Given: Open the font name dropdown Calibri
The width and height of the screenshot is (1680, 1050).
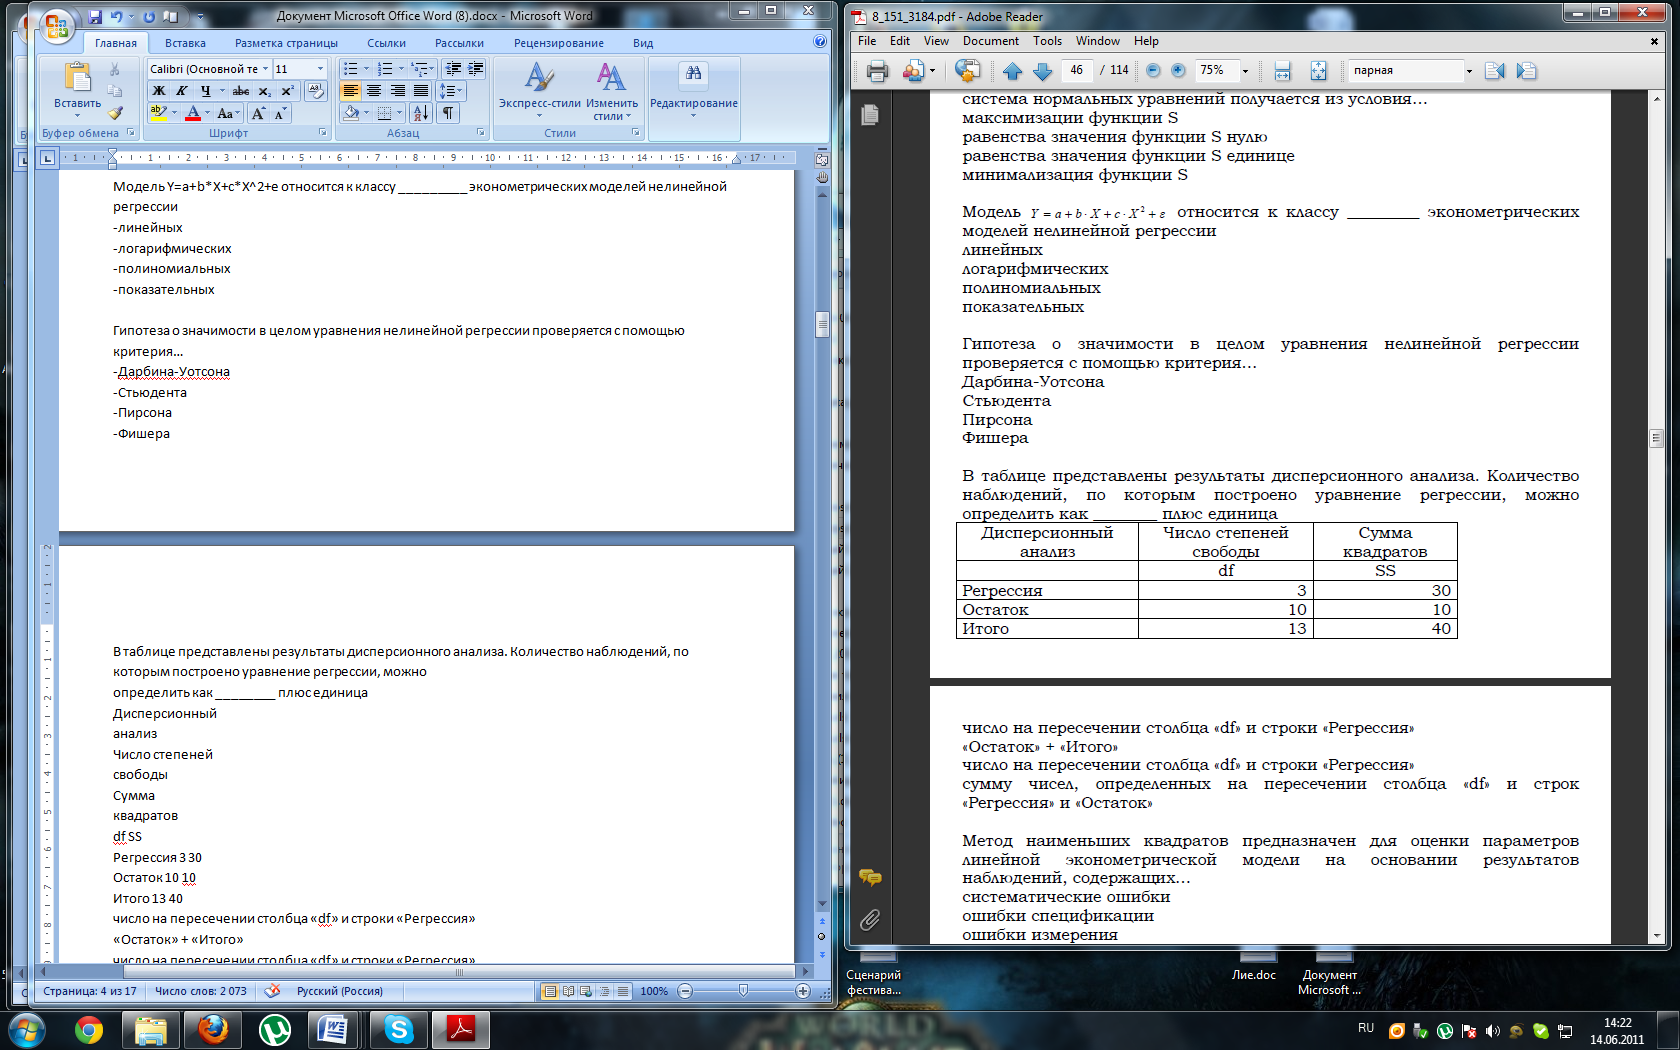Looking at the screenshot, I should pos(265,69).
